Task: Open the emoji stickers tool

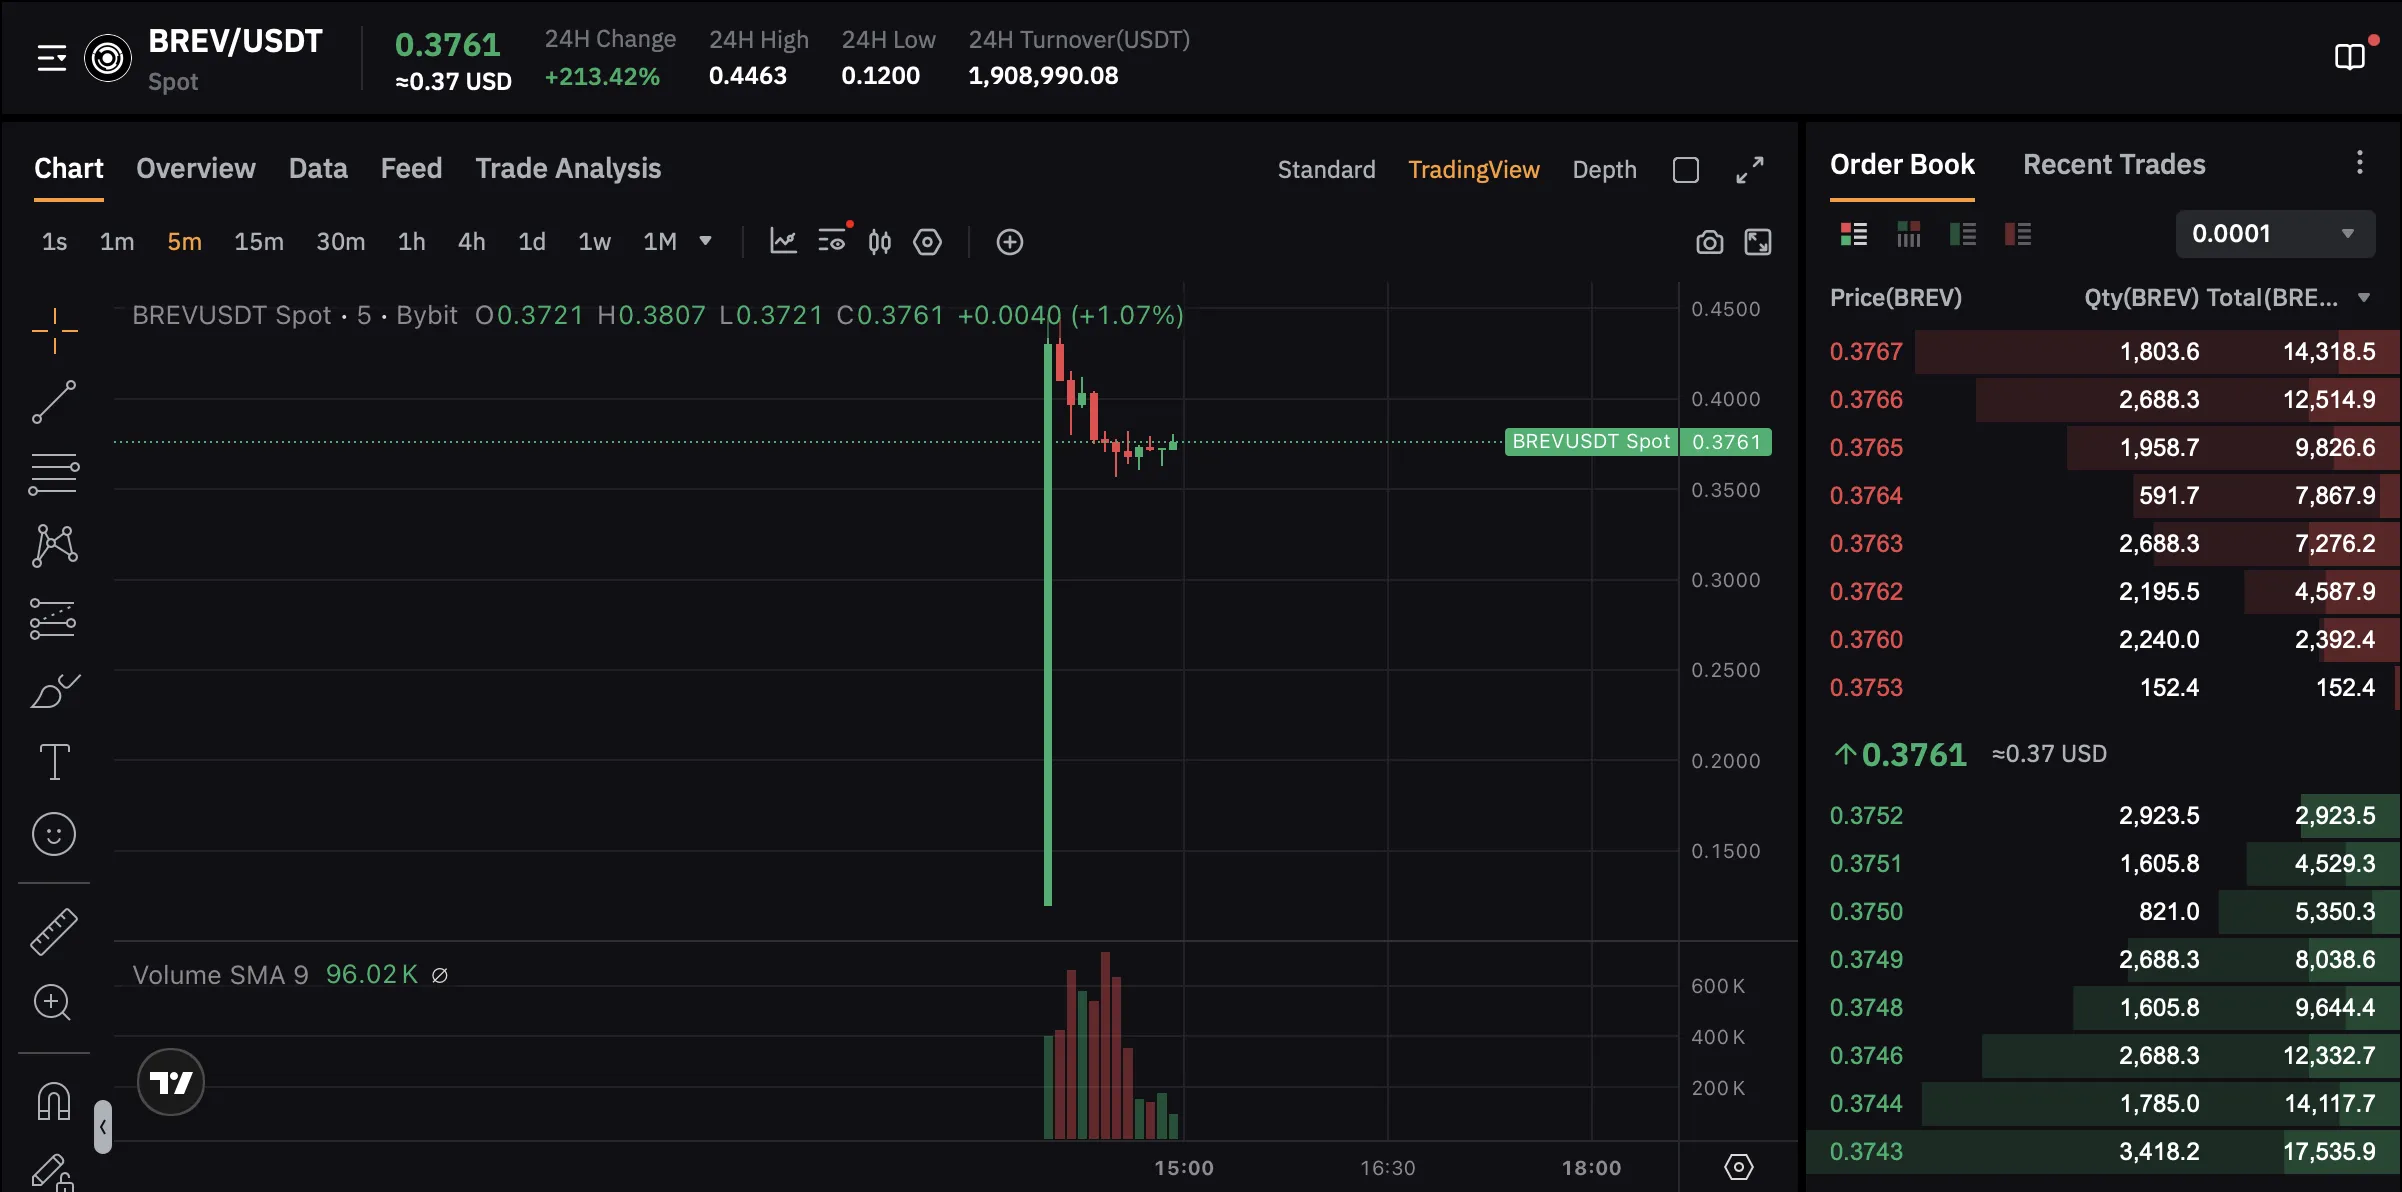Action: tap(55, 834)
